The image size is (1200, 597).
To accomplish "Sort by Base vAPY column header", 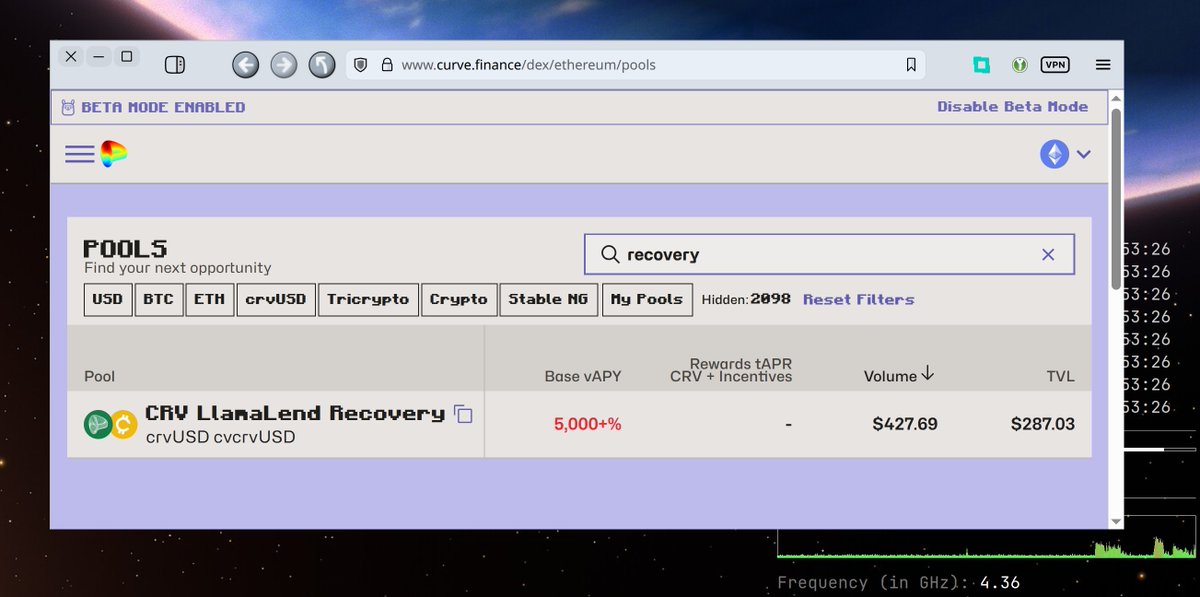I will (583, 376).
